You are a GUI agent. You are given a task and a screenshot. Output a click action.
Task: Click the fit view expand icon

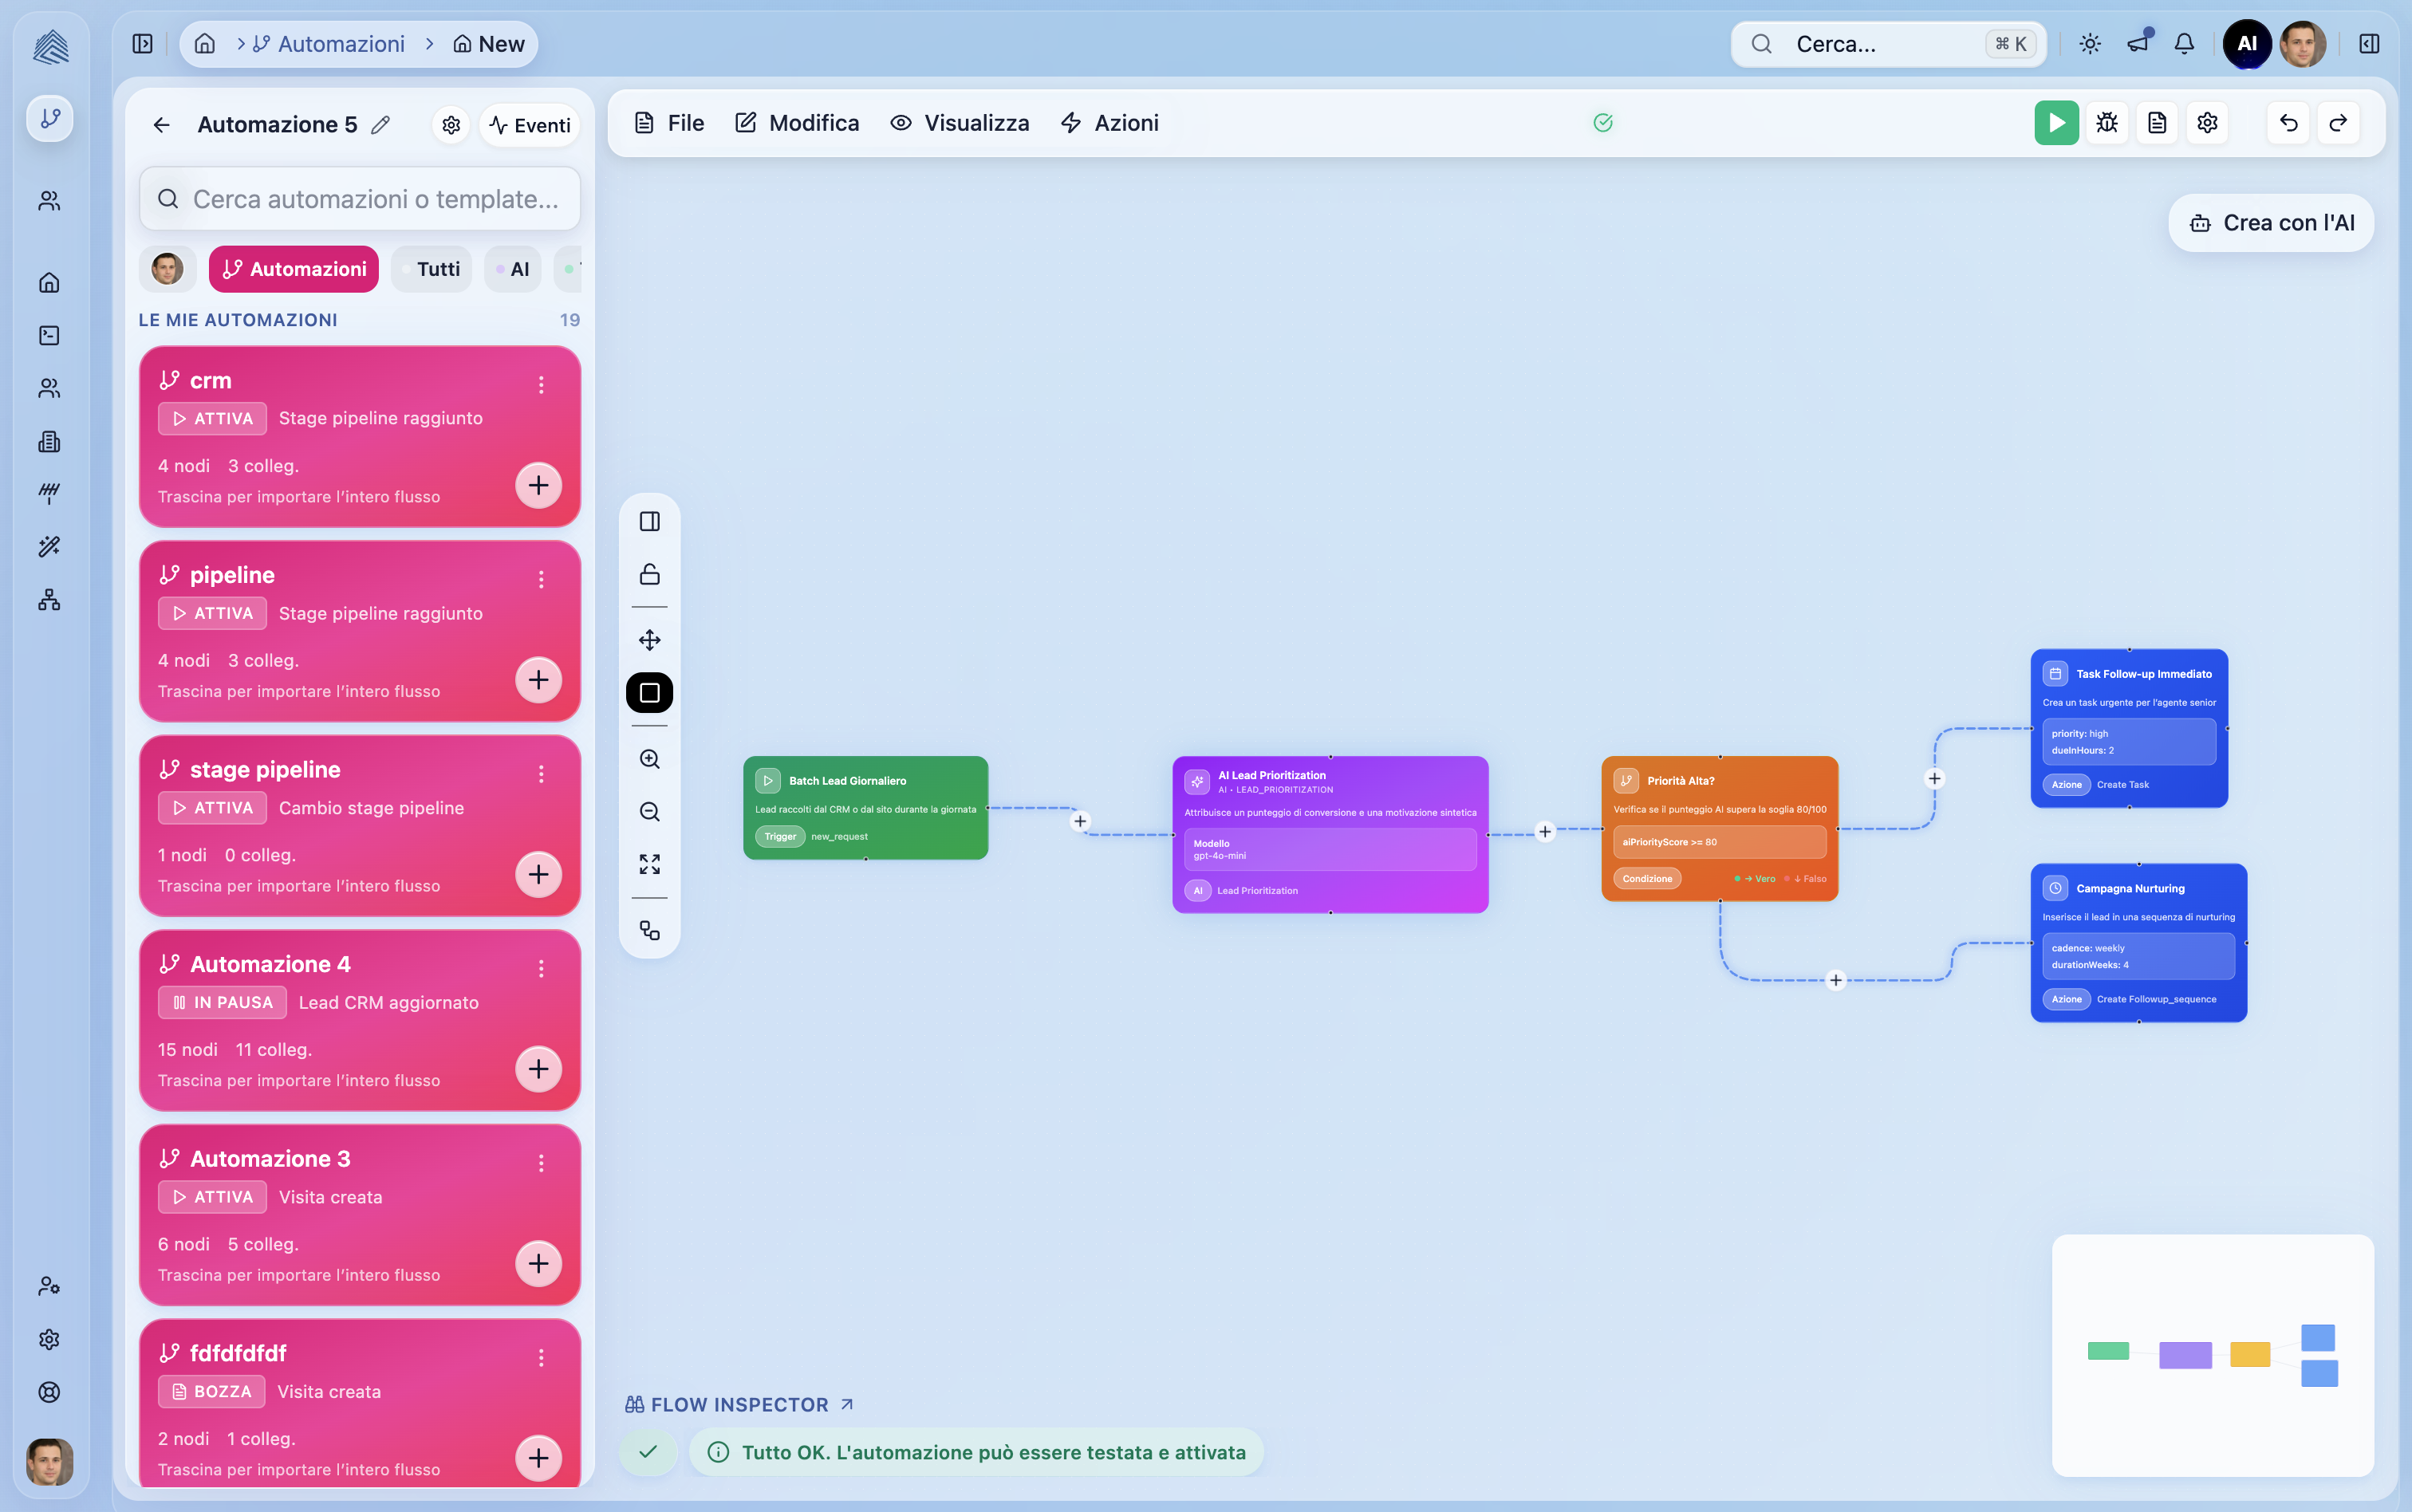(649, 864)
